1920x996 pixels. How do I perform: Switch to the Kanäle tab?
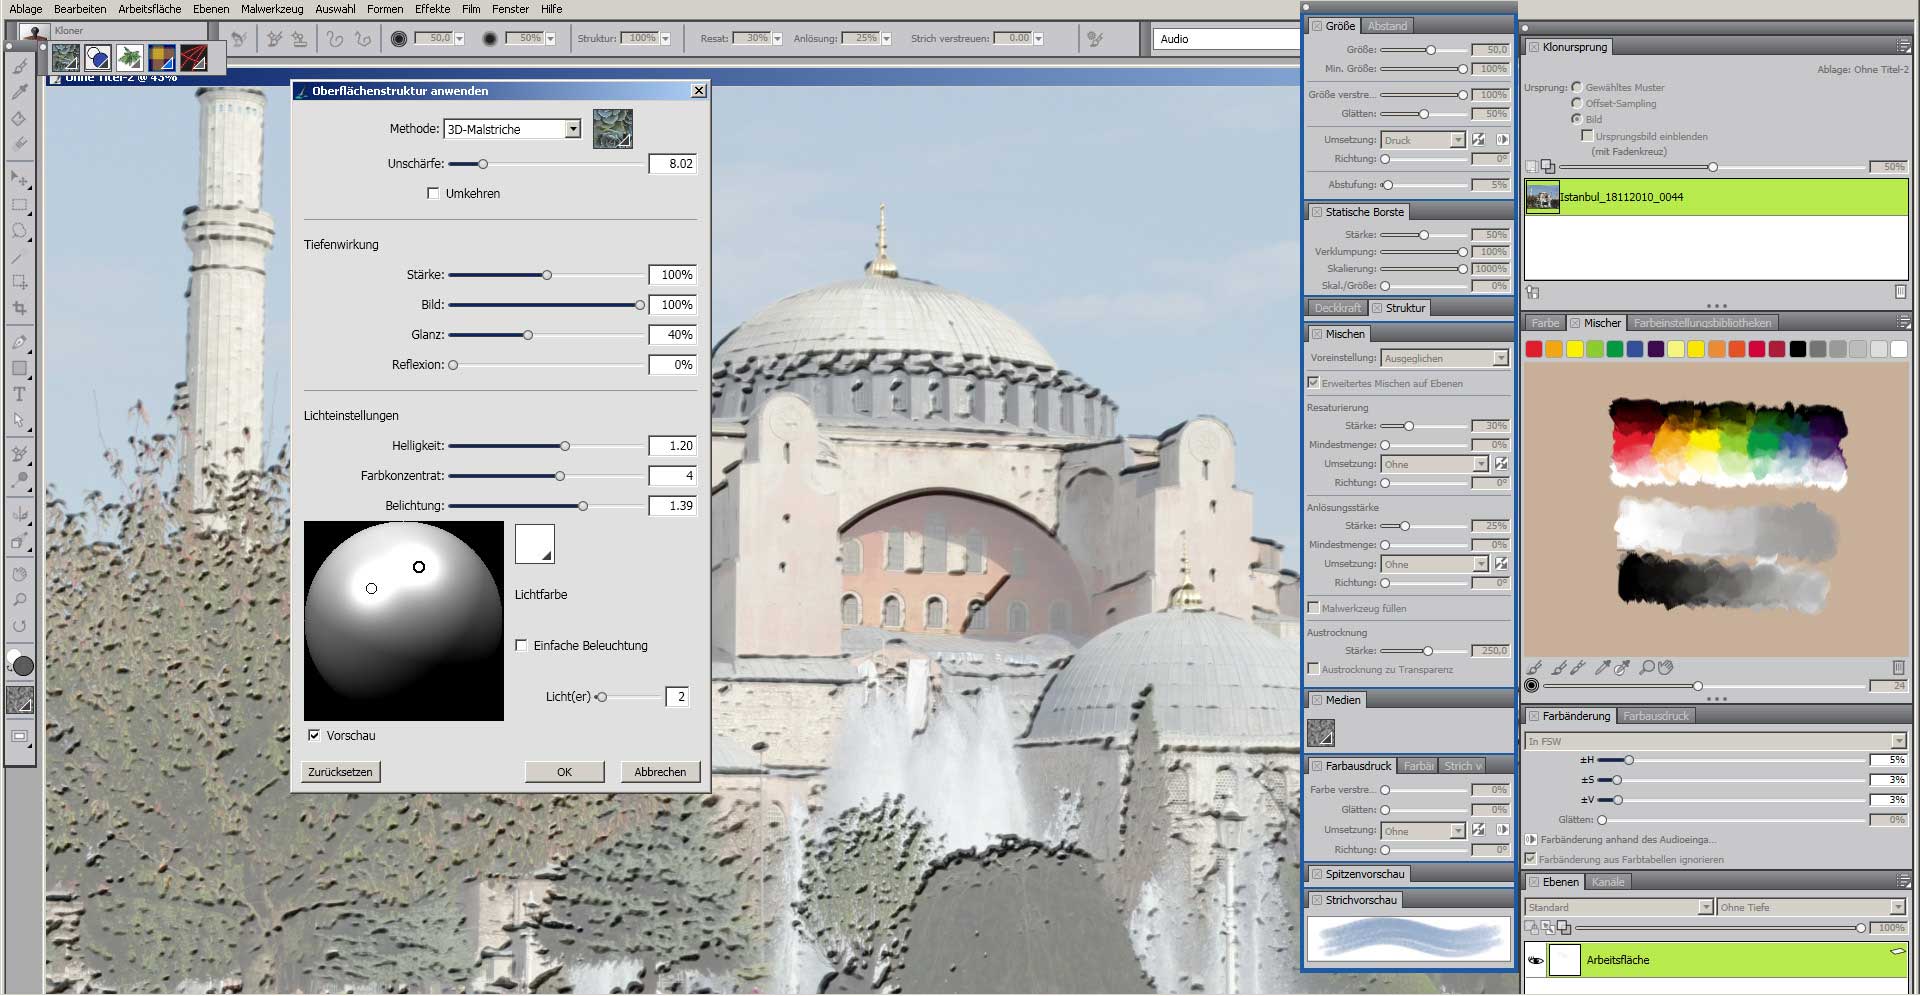[1608, 882]
